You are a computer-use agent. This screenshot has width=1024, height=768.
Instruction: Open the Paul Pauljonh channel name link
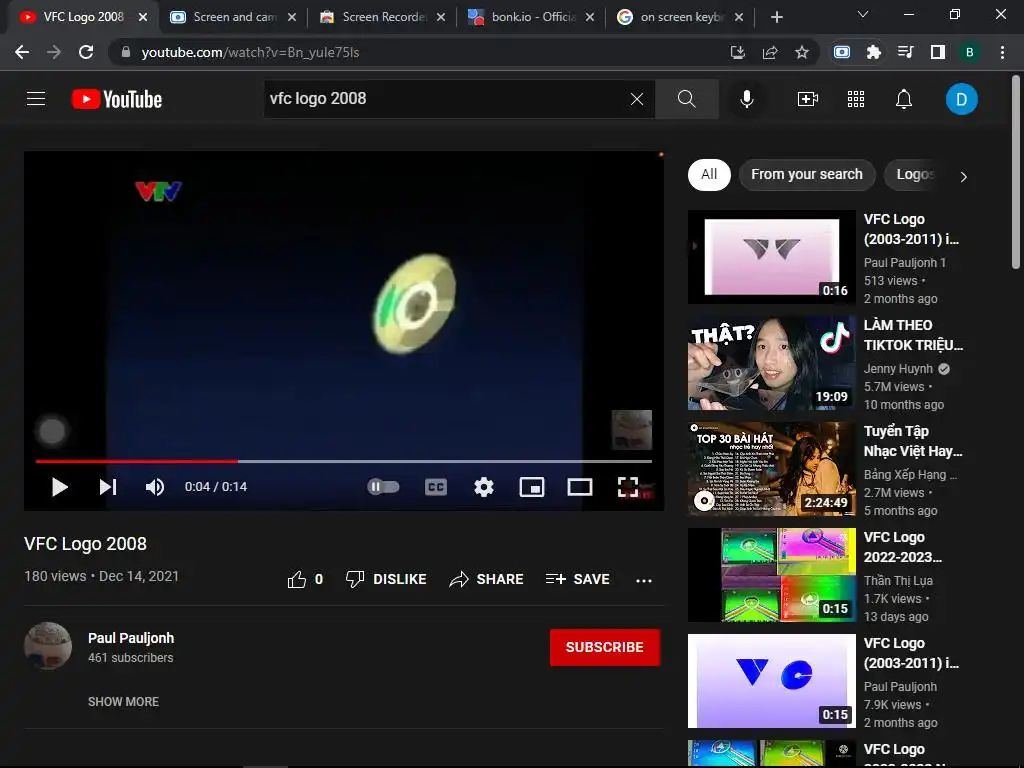pyautogui.click(x=131, y=638)
